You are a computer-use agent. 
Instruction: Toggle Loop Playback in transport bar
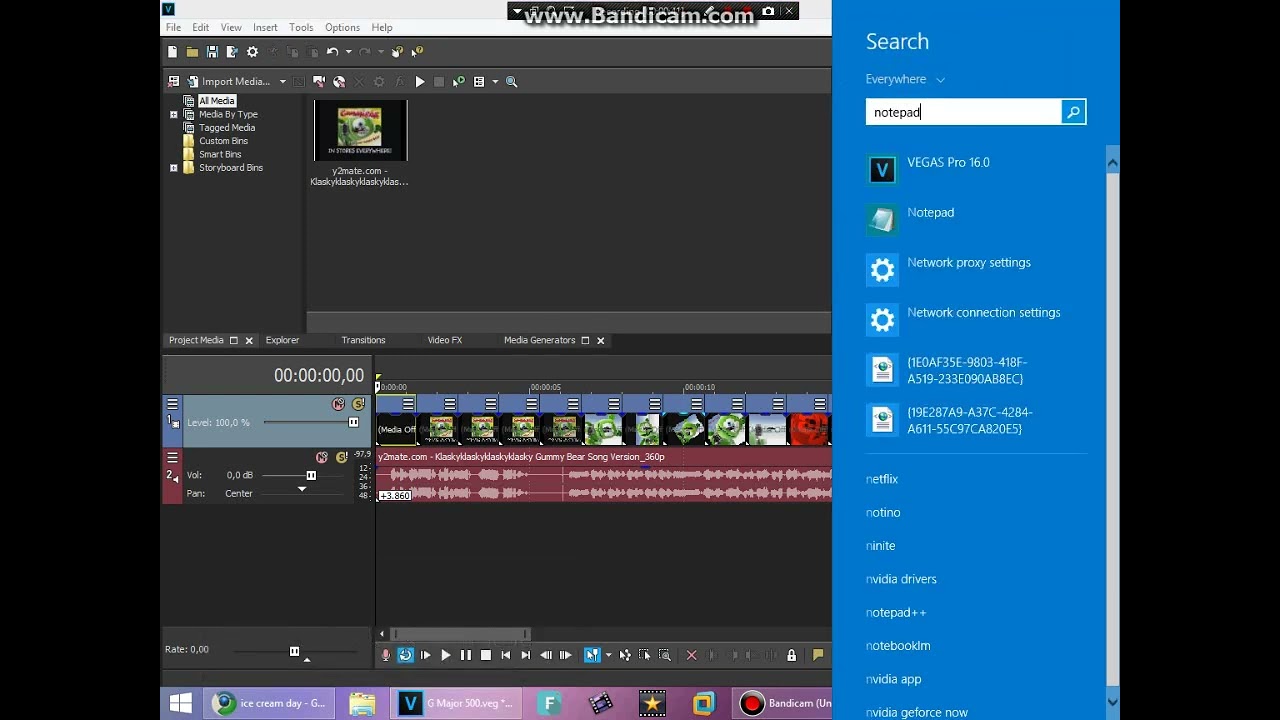405,655
